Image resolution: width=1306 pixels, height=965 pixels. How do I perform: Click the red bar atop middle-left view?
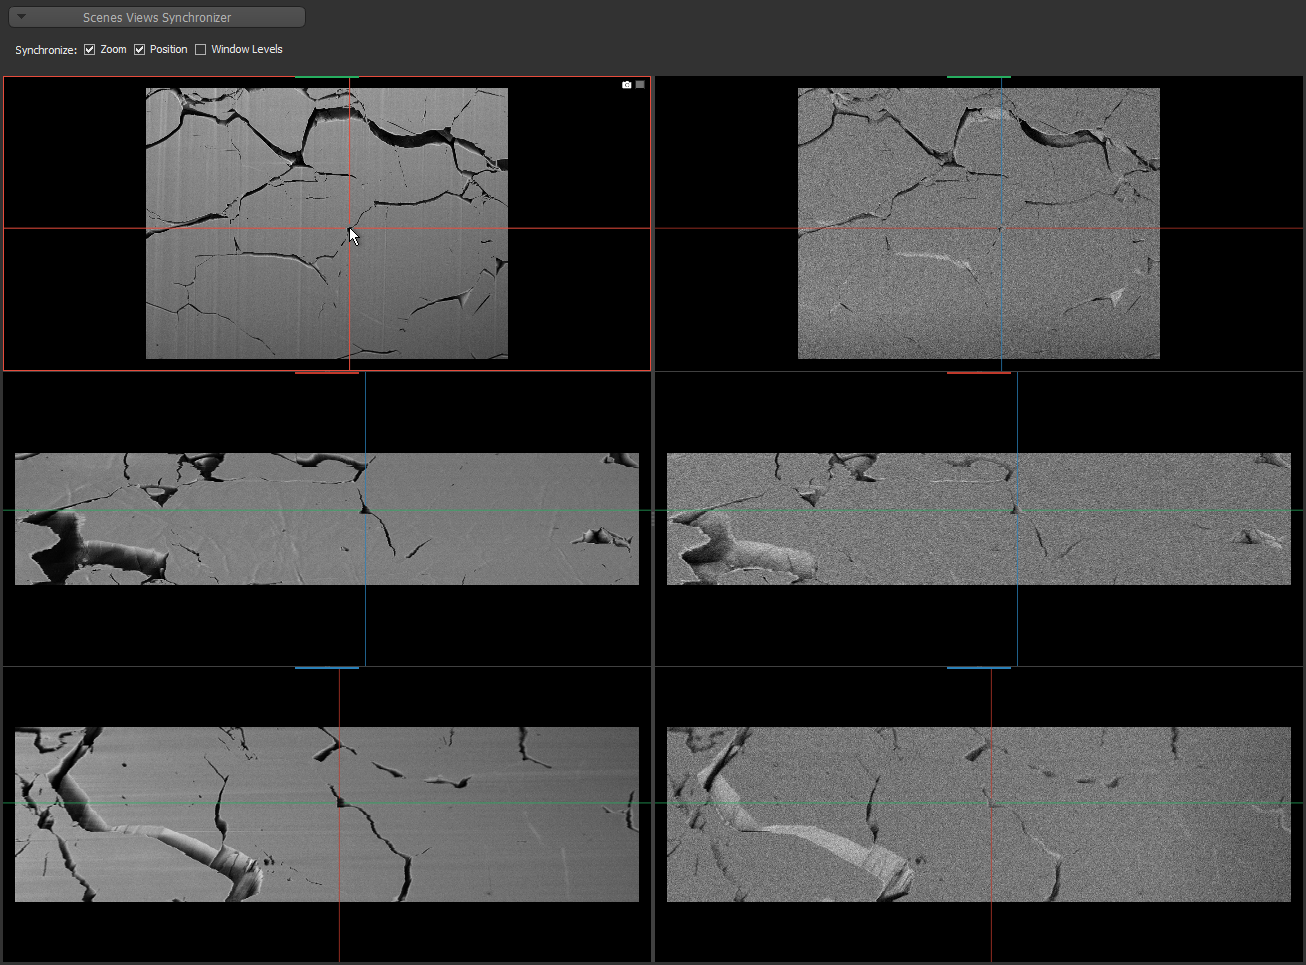pyautogui.click(x=326, y=372)
